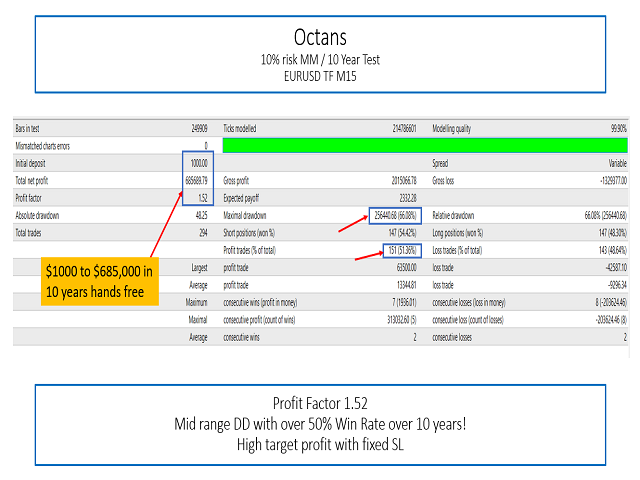The height and width of the screenshot is (480, 640).
Task: Click the 'Gross profit' label
Action: [x=236, y=180]
